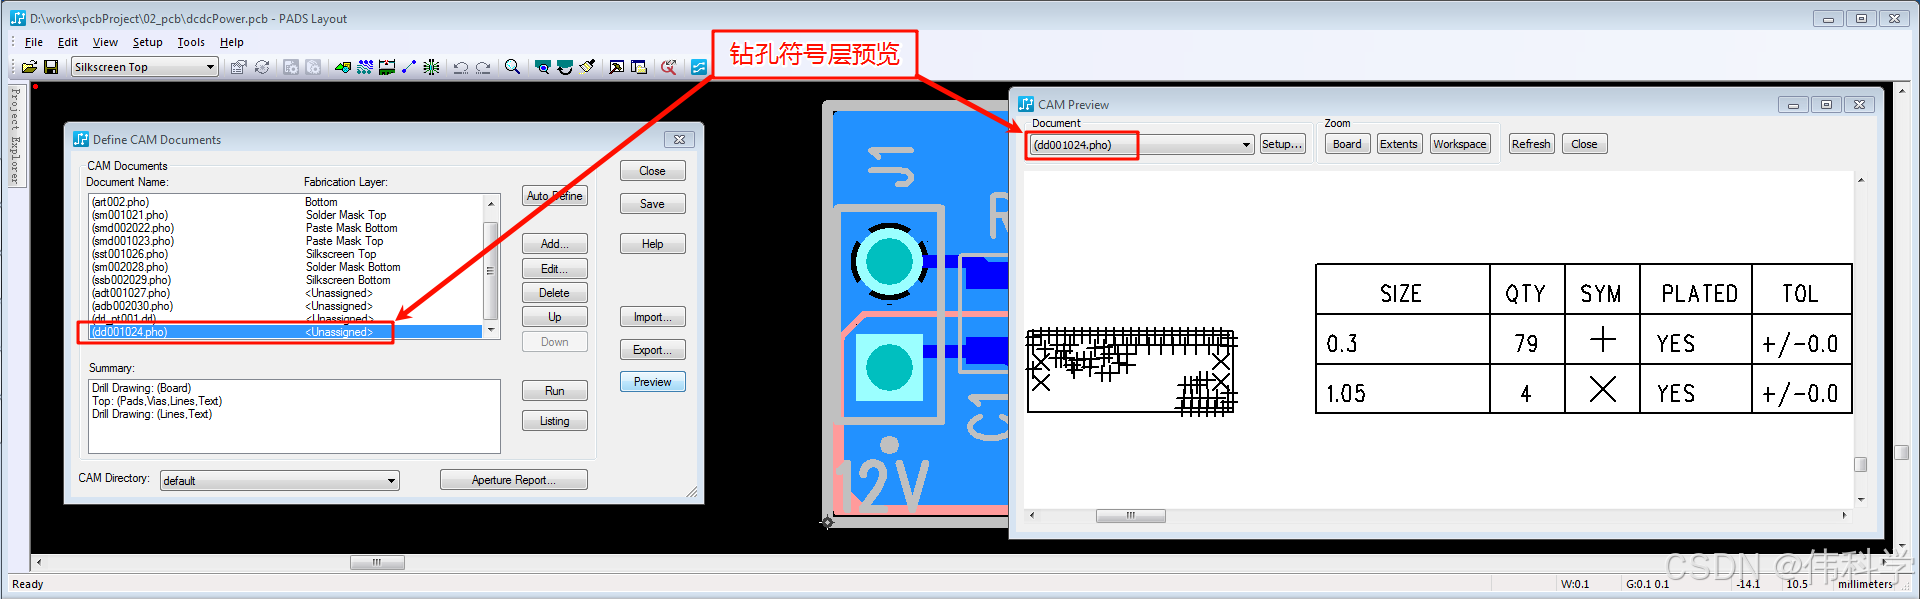The width and height of the screenshot is (1920, 599).
Task: Select the (adt001027.pho) document row
Action: 285,293
